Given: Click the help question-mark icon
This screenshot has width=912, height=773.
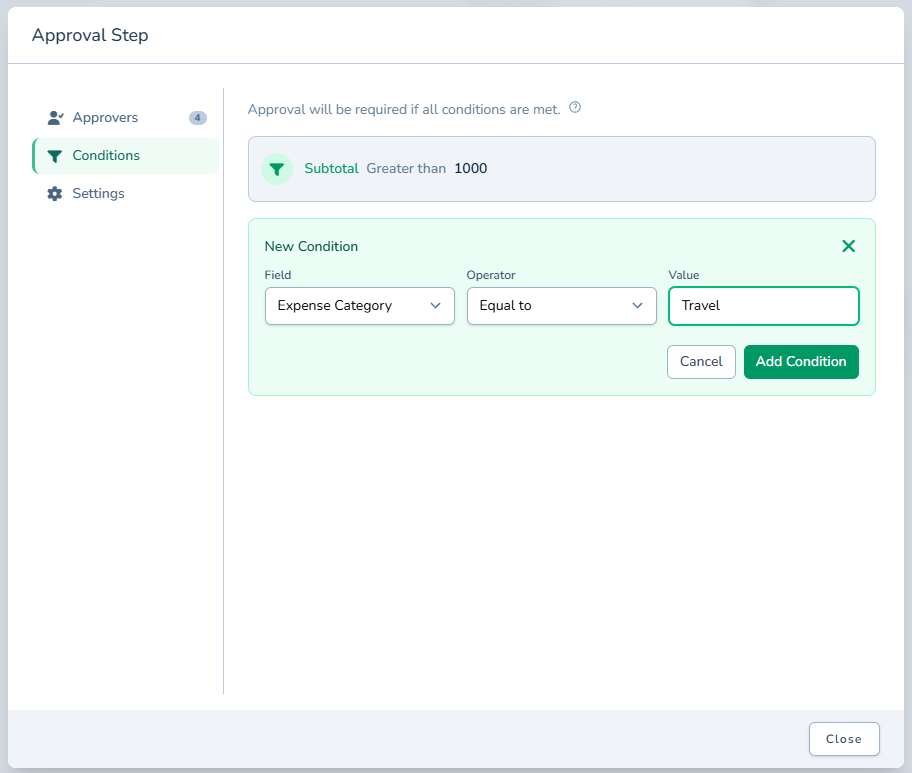Looking at the screenshot, I should (575, 107).
